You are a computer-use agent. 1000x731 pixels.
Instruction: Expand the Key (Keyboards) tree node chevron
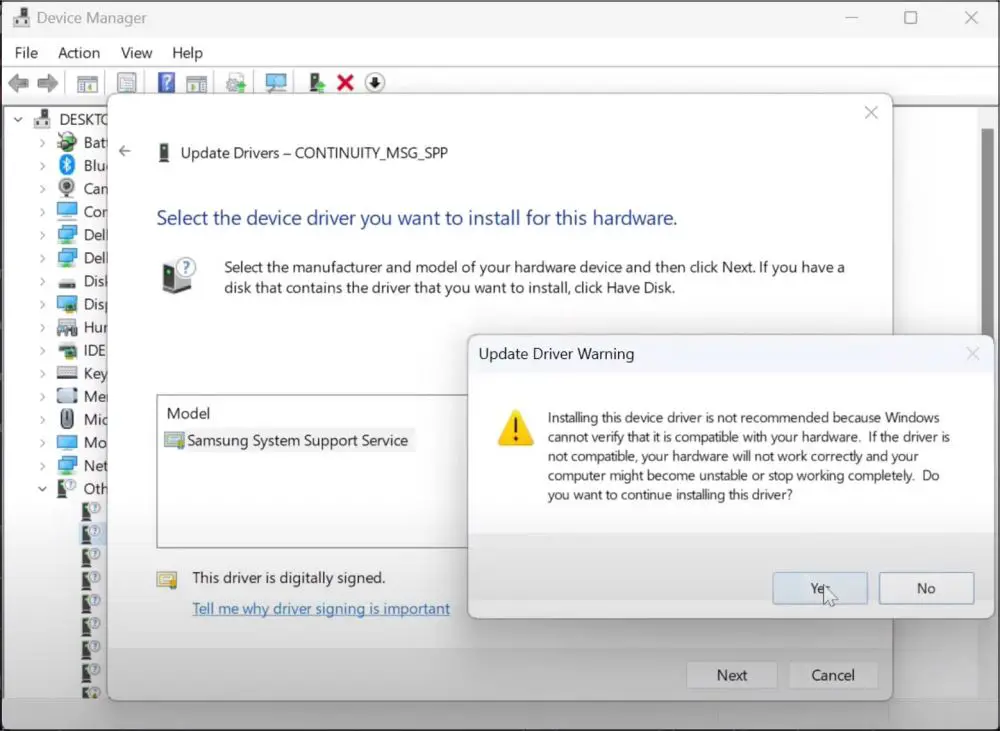[x=43, y=373]
